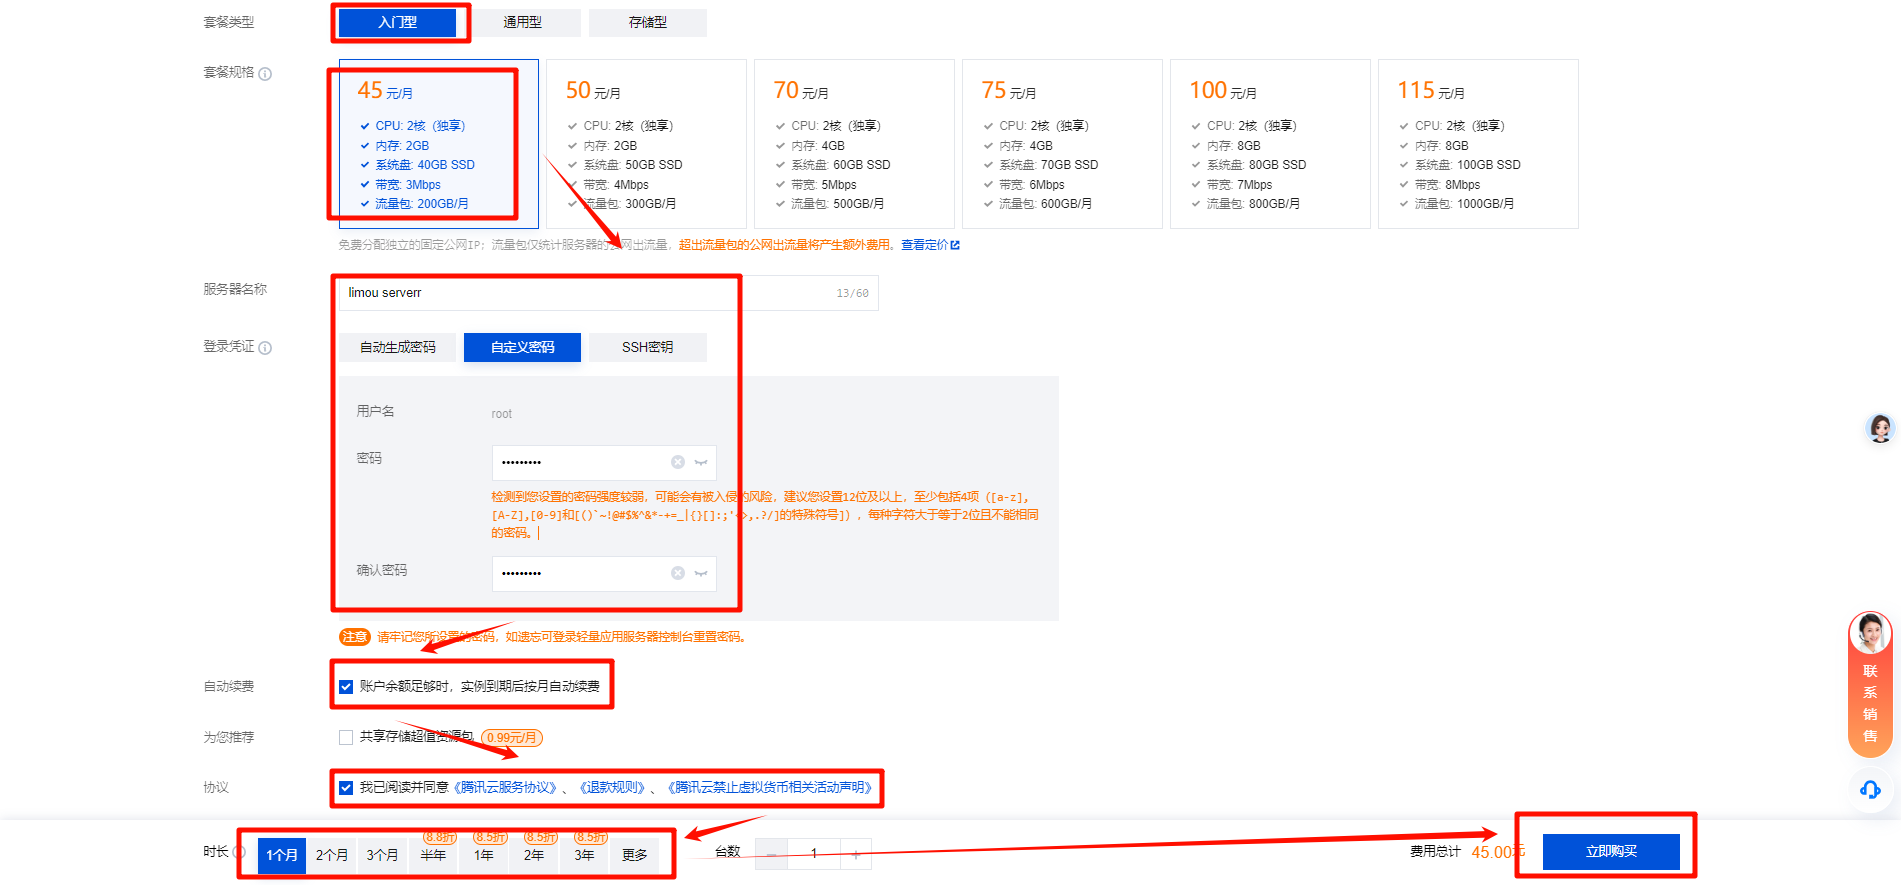The width and height of the screenshot is (1901, 885).
Task: Open the blue headset support icon
Action: pos(1869,790)
